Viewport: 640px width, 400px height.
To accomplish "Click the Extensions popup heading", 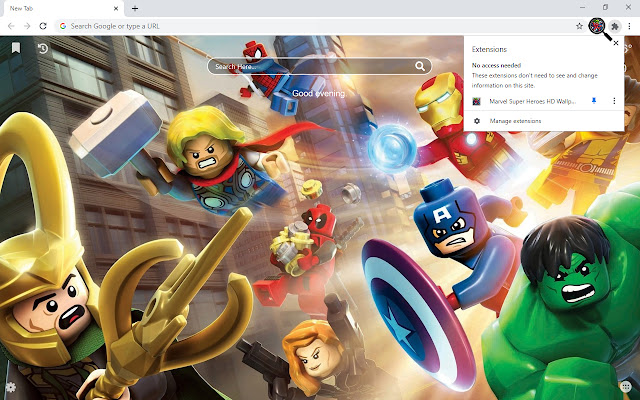I will (x=489, y=49).
